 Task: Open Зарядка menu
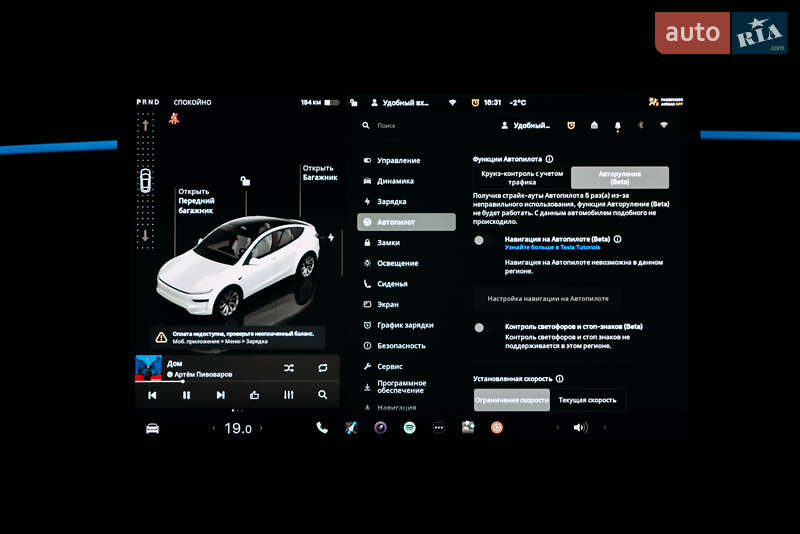pos(406,201)
